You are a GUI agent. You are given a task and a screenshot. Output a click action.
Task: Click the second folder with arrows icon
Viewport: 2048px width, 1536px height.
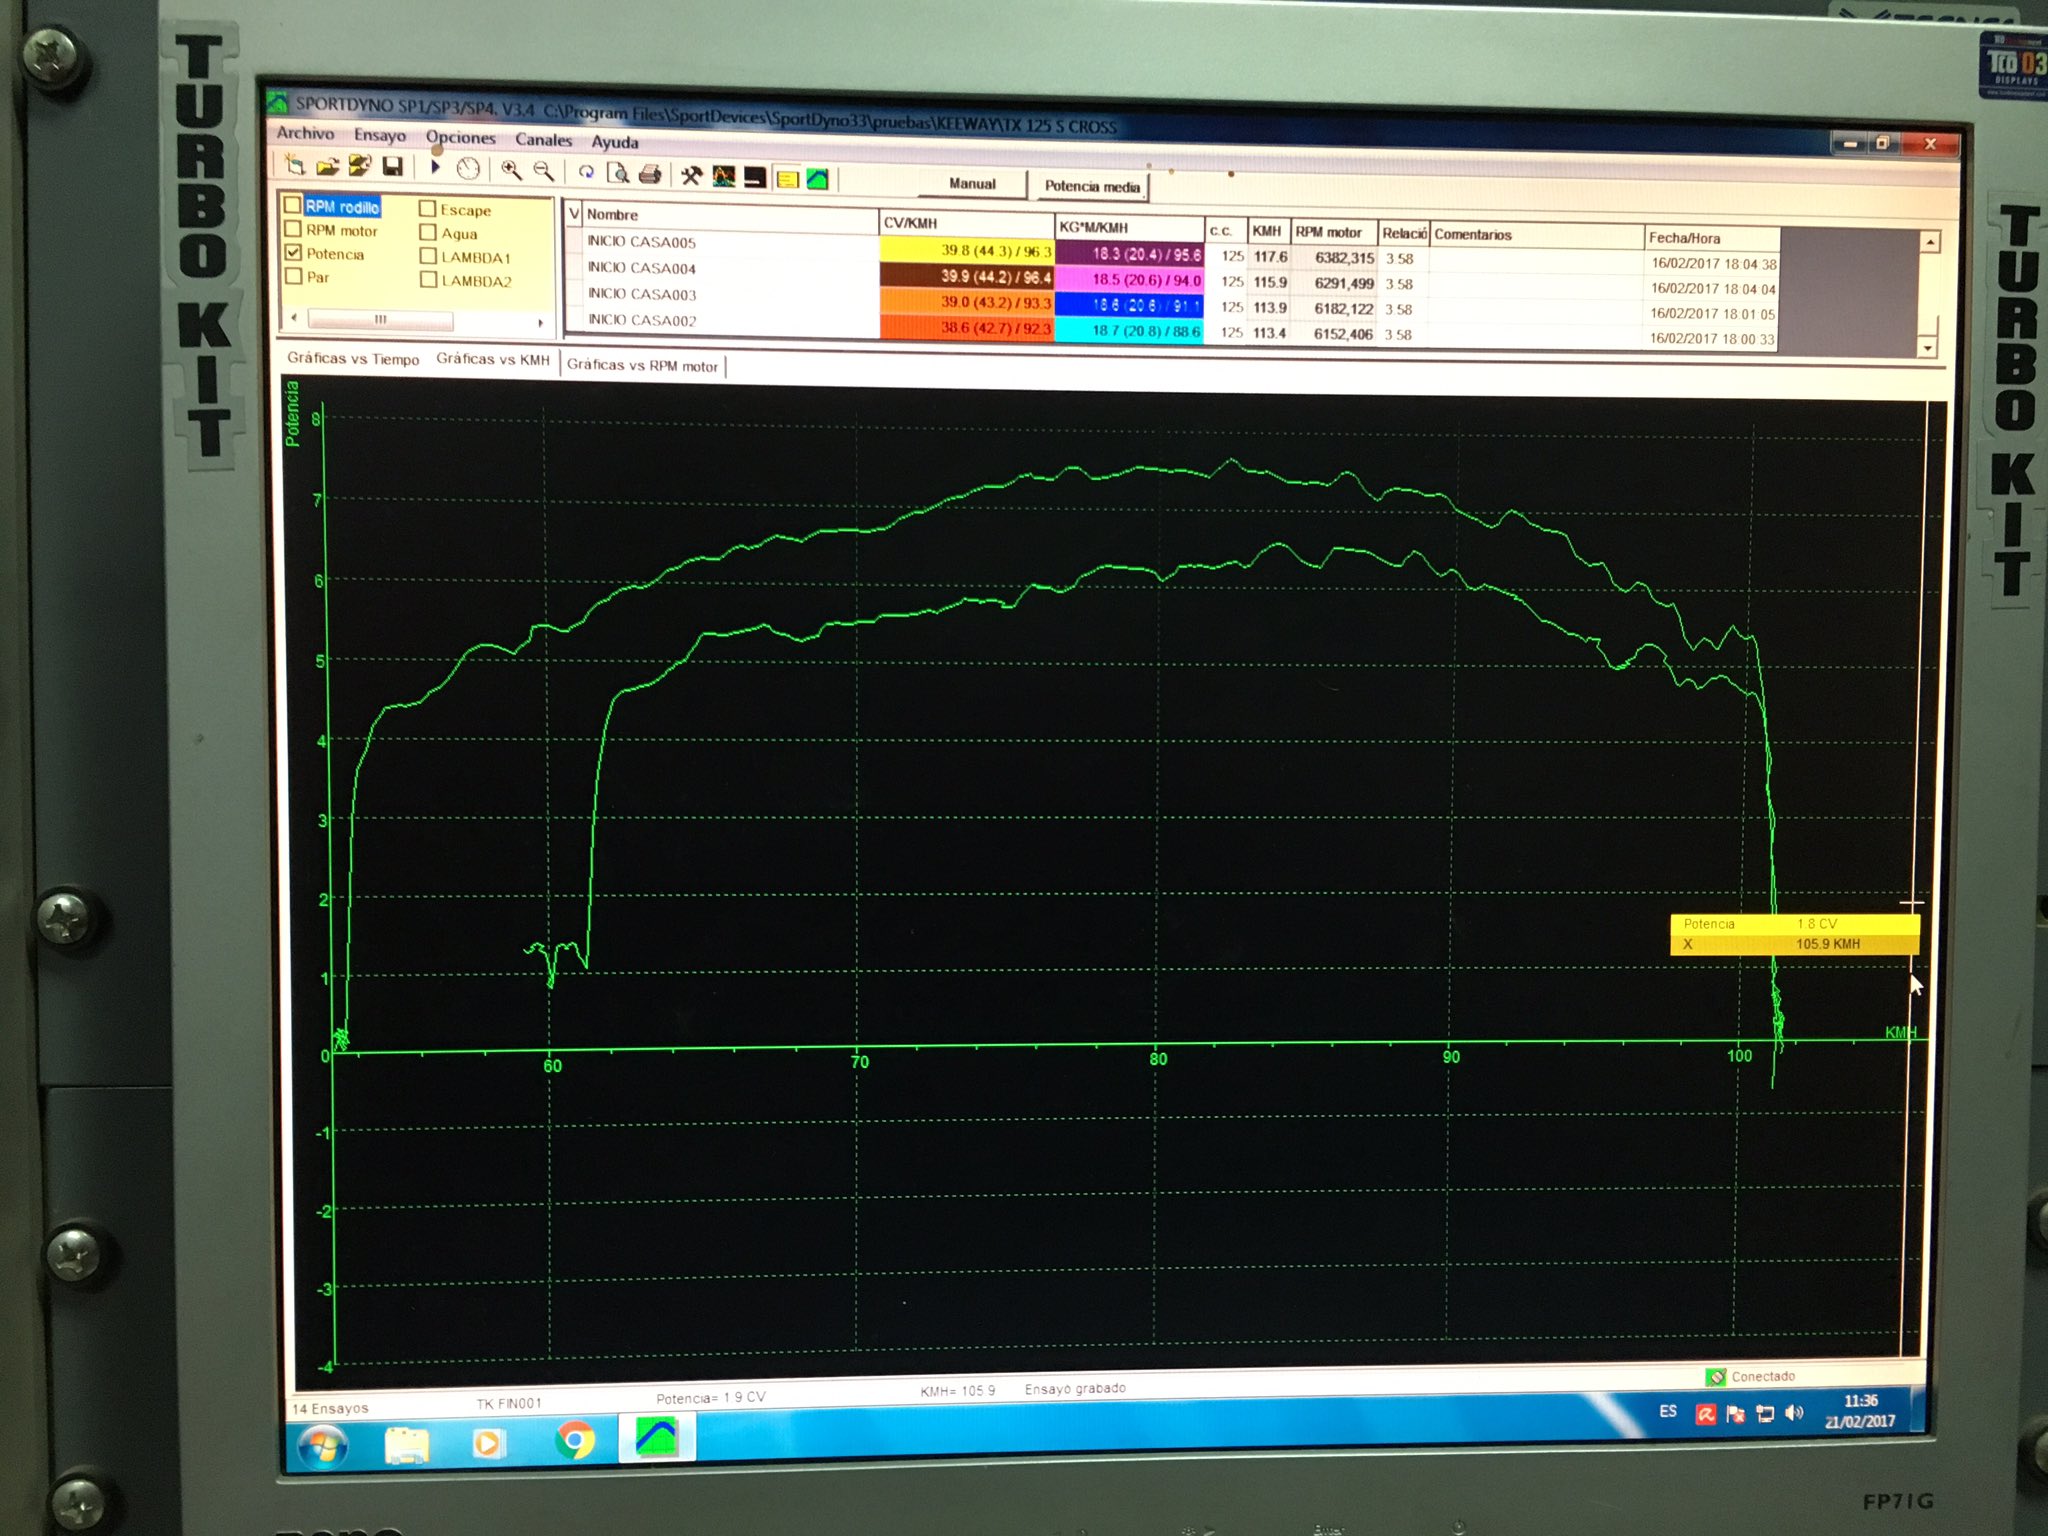click(x=360, y=166)
